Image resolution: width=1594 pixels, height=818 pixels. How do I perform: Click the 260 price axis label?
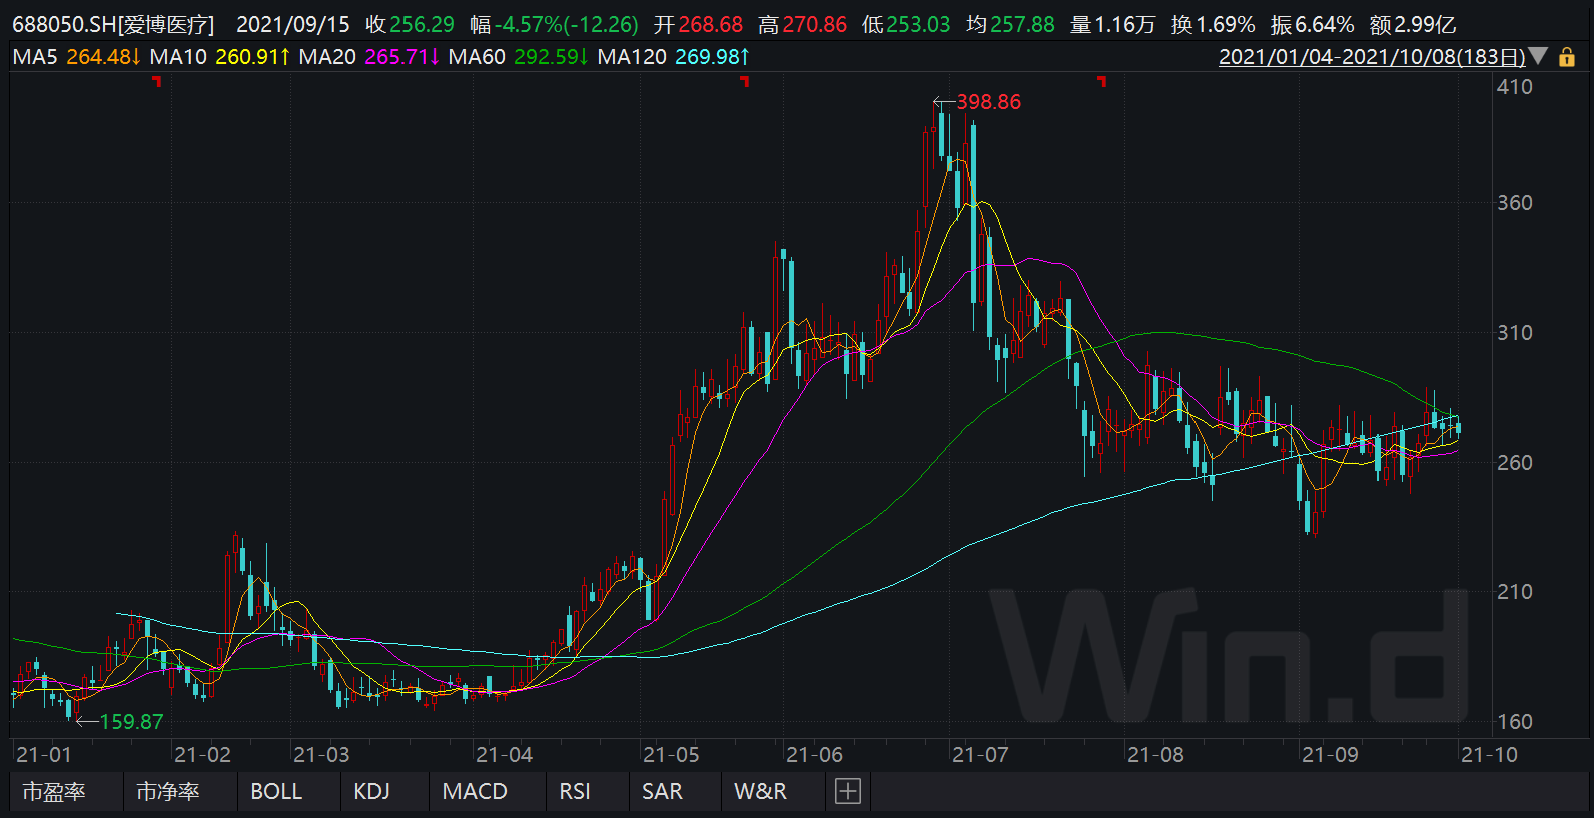1514,463
